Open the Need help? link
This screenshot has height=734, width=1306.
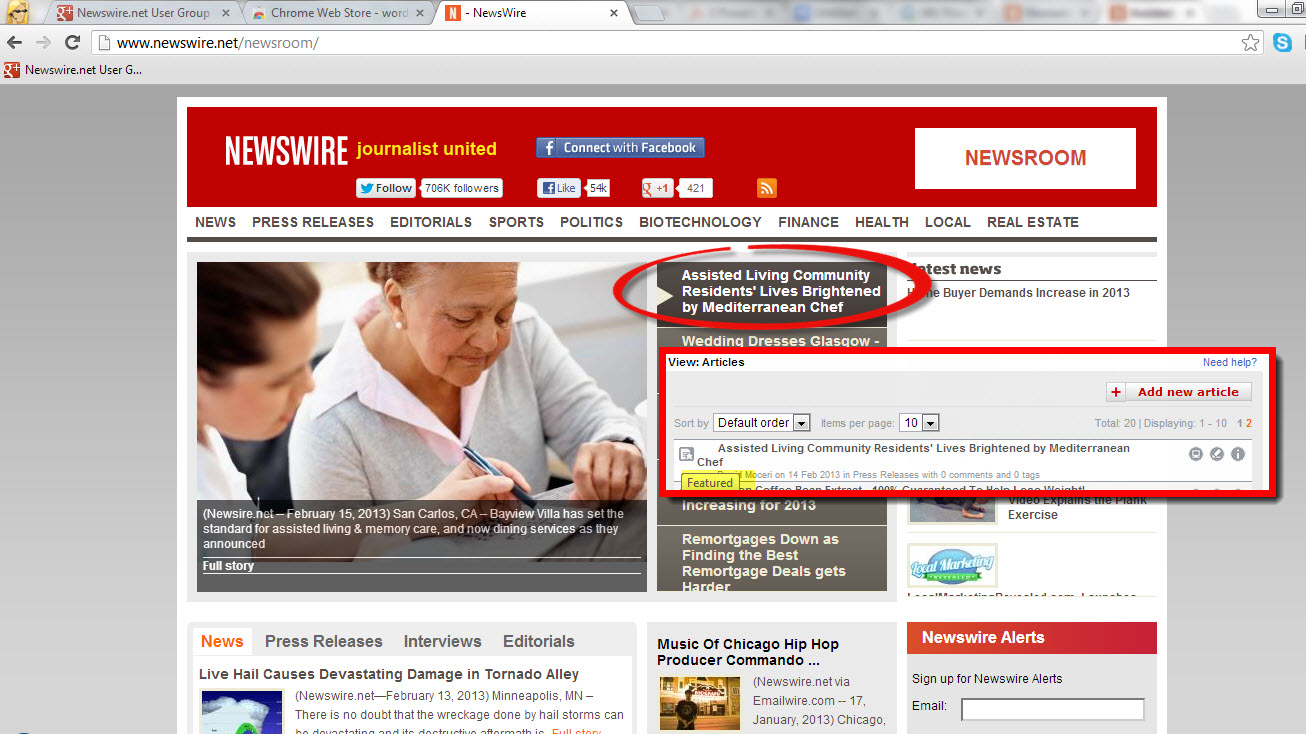tap(1229, 362)
